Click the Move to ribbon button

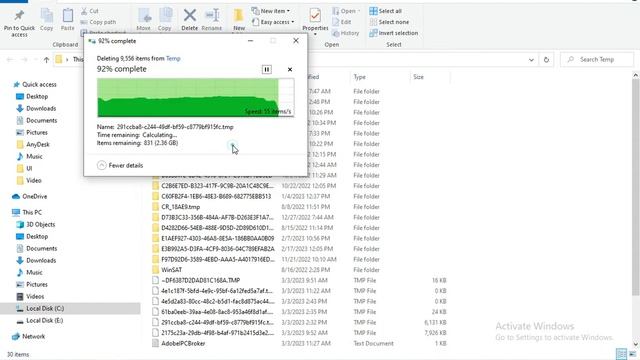pyautogui.click(x=144, y=20)
